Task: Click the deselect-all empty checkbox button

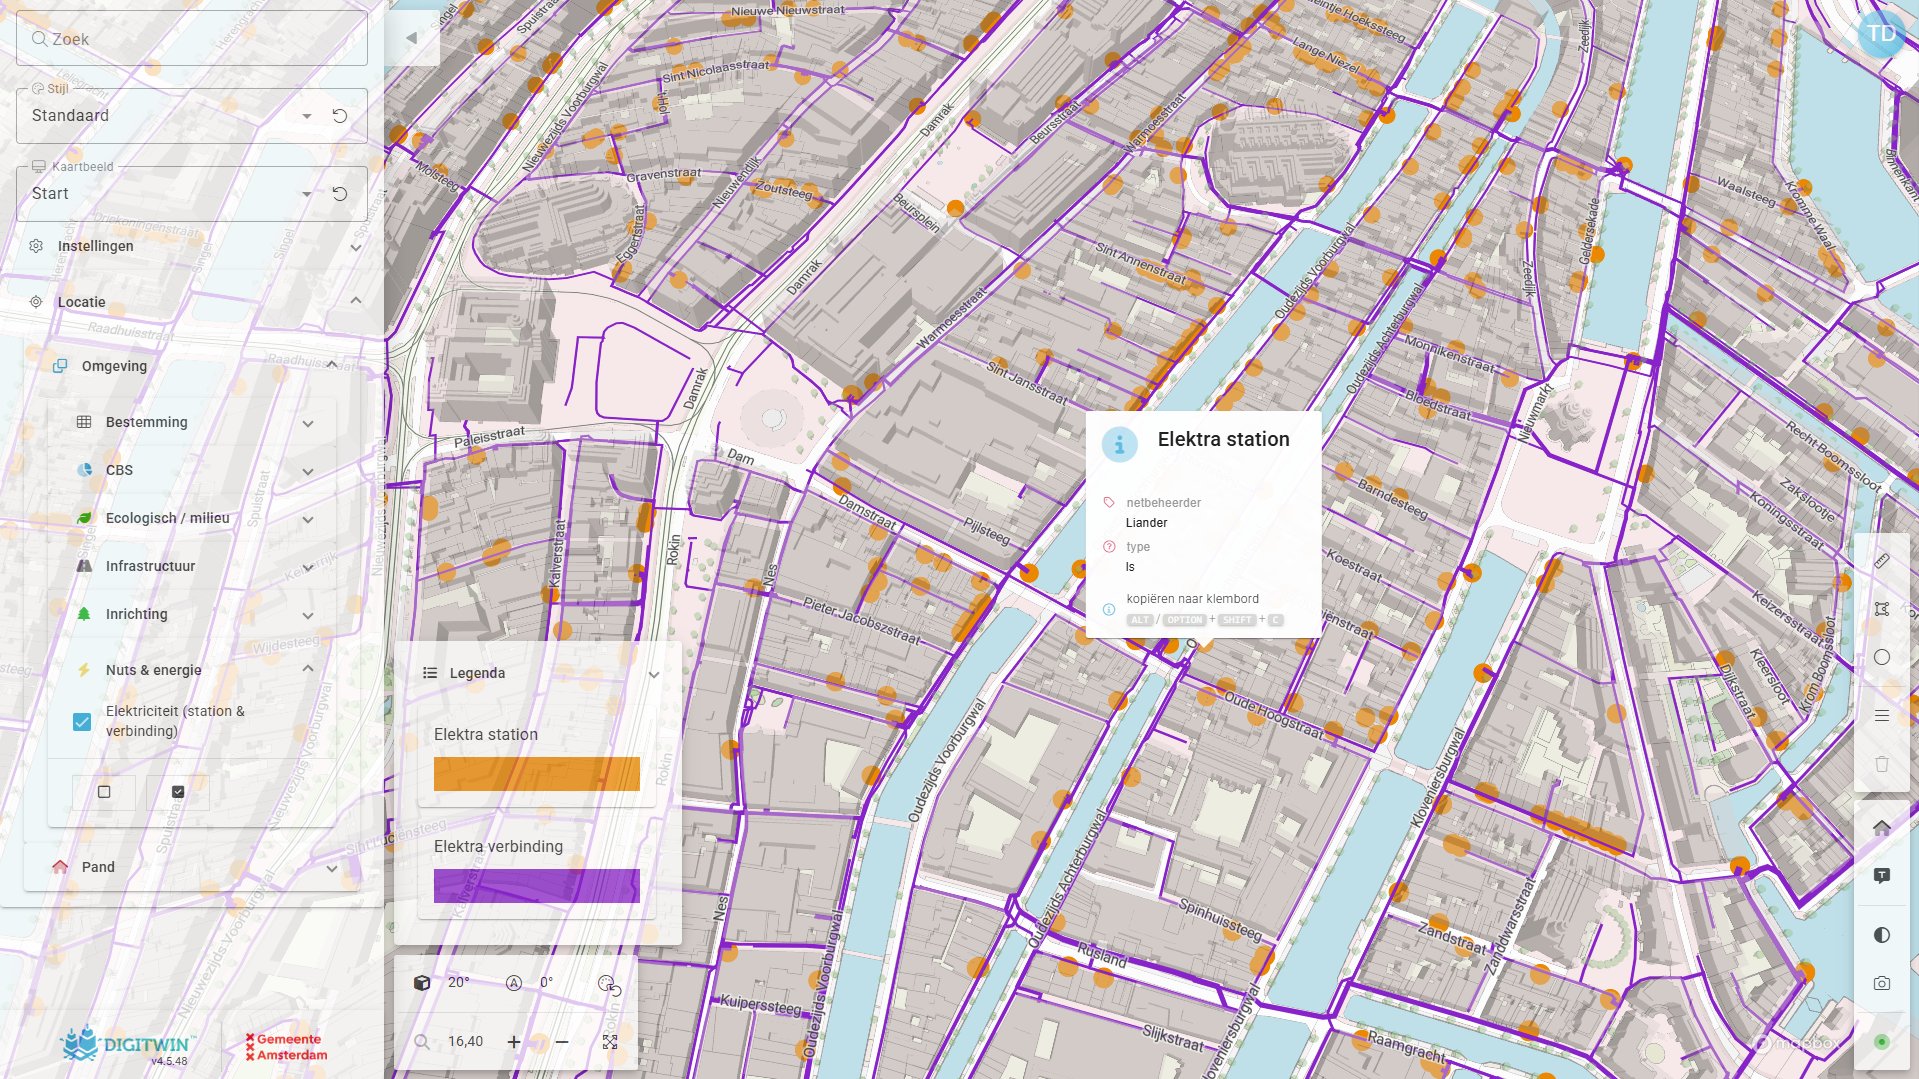Action: pos(104,792)
